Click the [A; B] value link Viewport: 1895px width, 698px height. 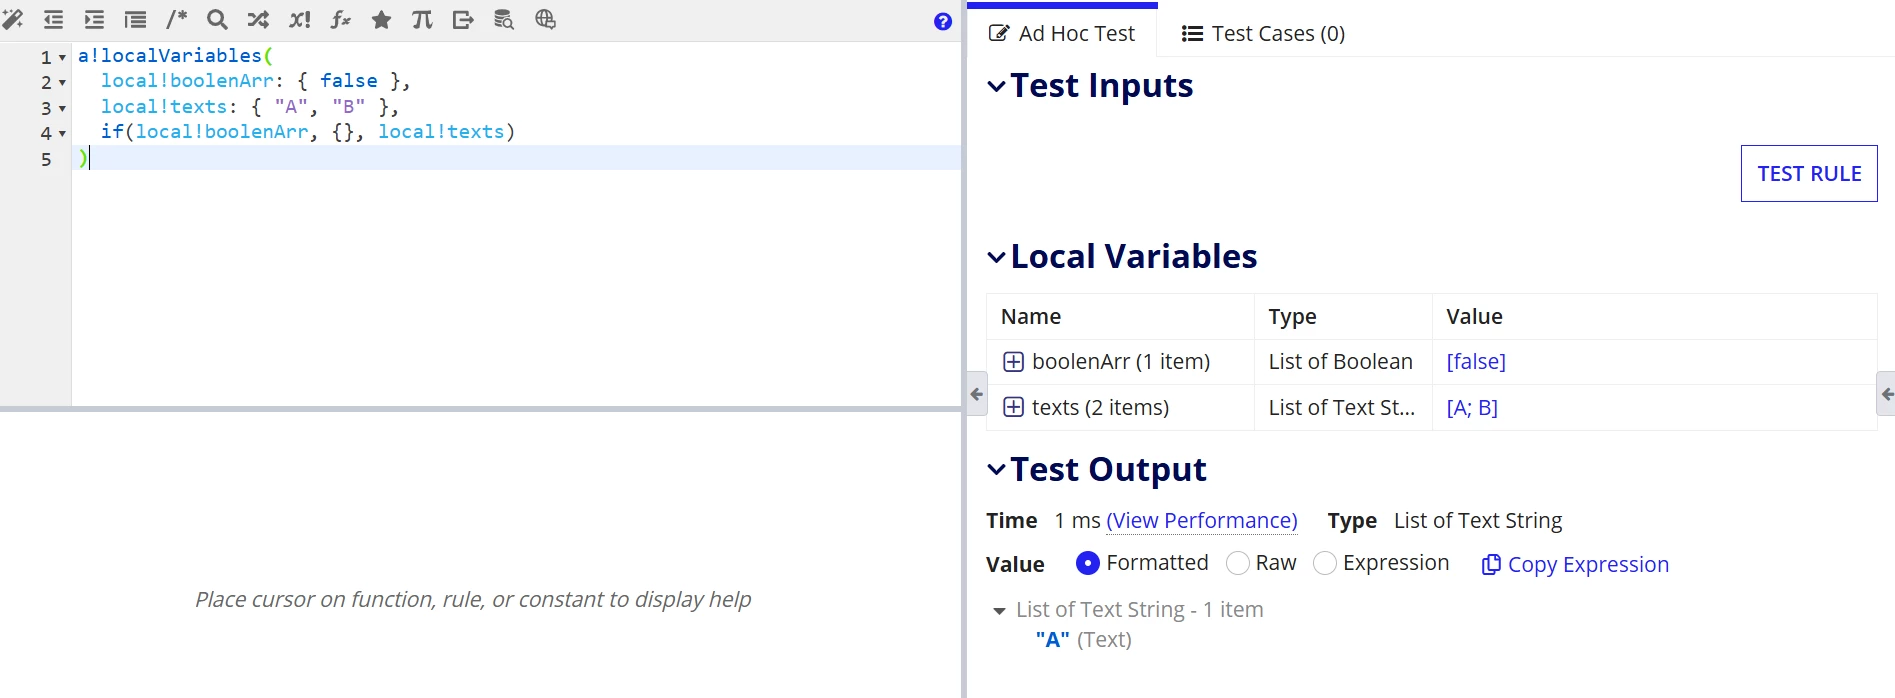[1472, 408]
